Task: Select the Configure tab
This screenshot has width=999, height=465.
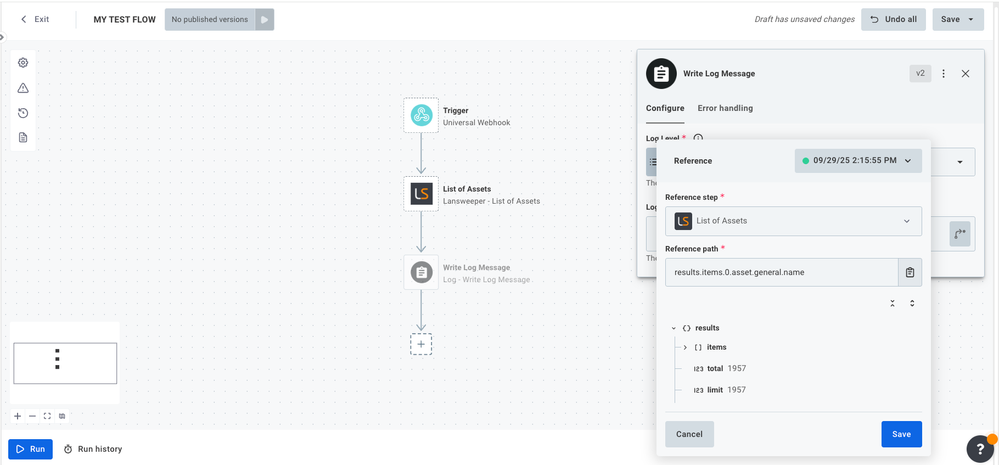Action: [x=665, y=108]
